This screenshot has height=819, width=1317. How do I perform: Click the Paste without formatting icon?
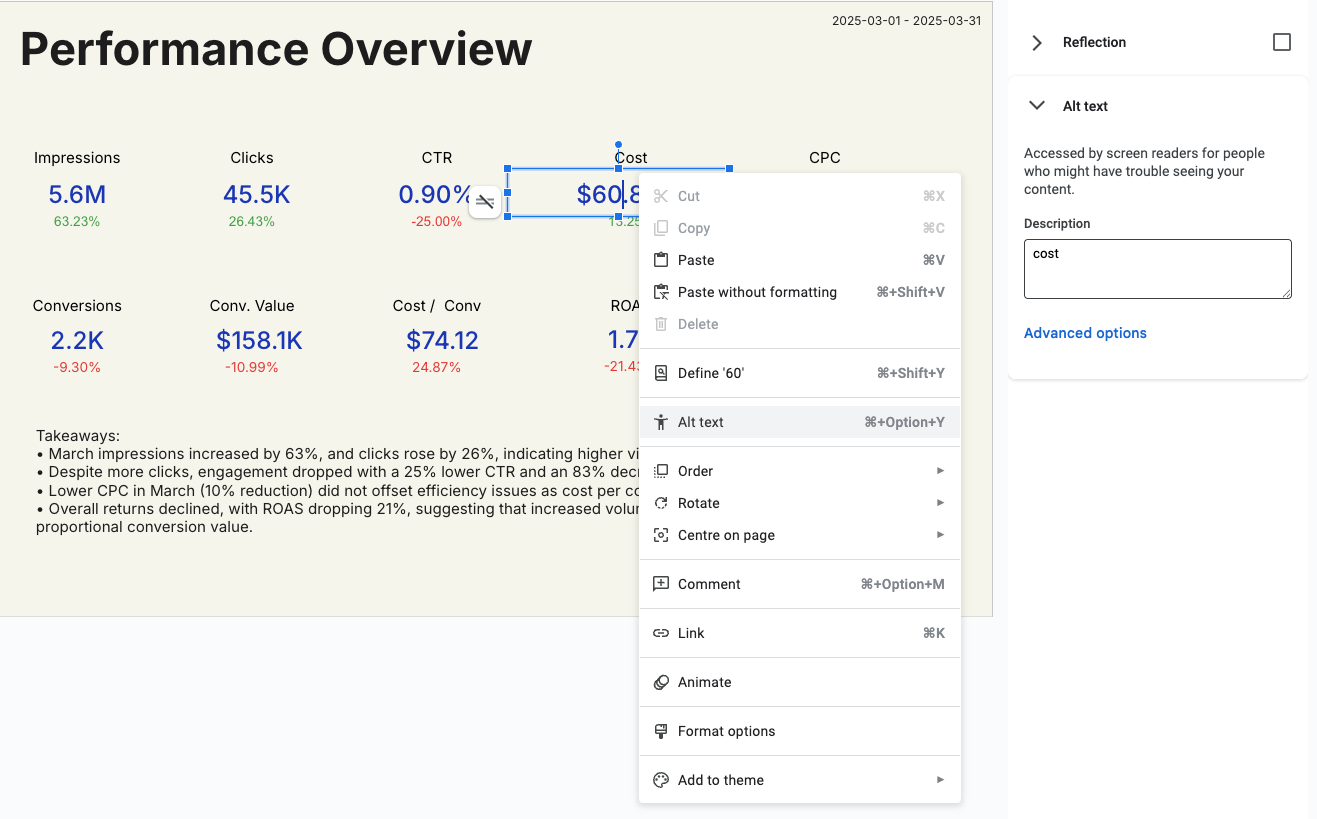pyautogui.click(x=660, y=292)
